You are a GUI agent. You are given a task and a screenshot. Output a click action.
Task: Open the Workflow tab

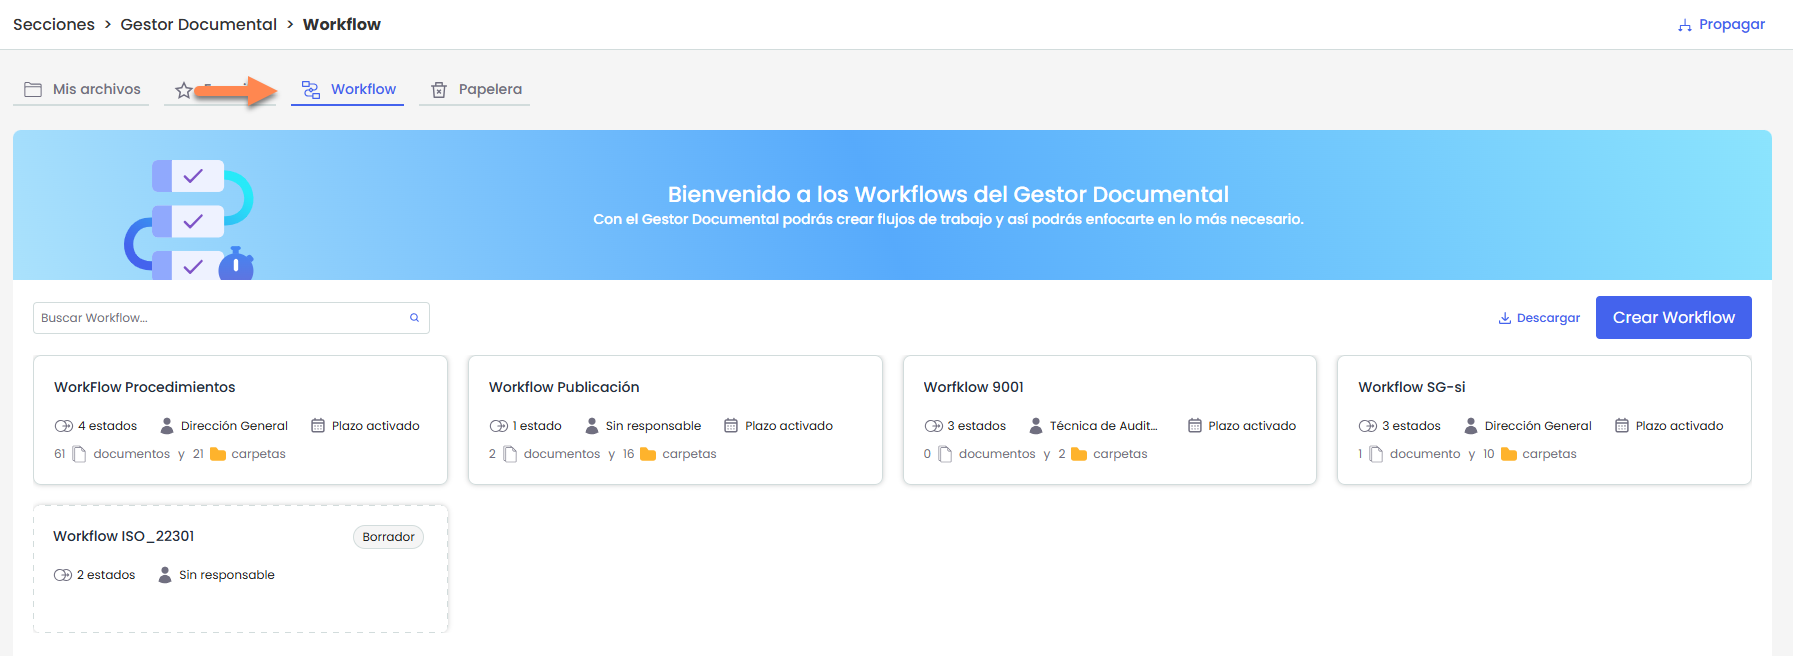(349, 90)
